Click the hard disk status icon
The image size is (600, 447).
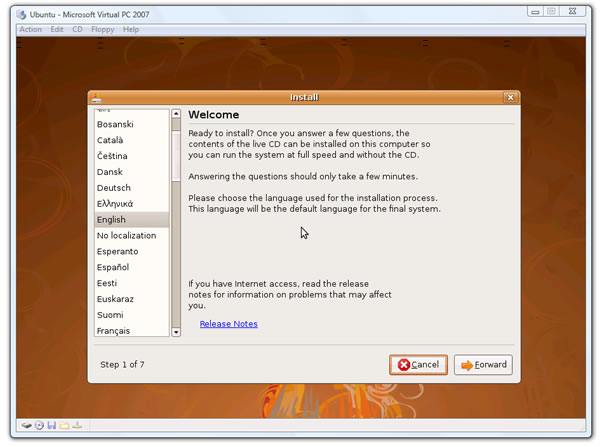[x=27, y=425]
